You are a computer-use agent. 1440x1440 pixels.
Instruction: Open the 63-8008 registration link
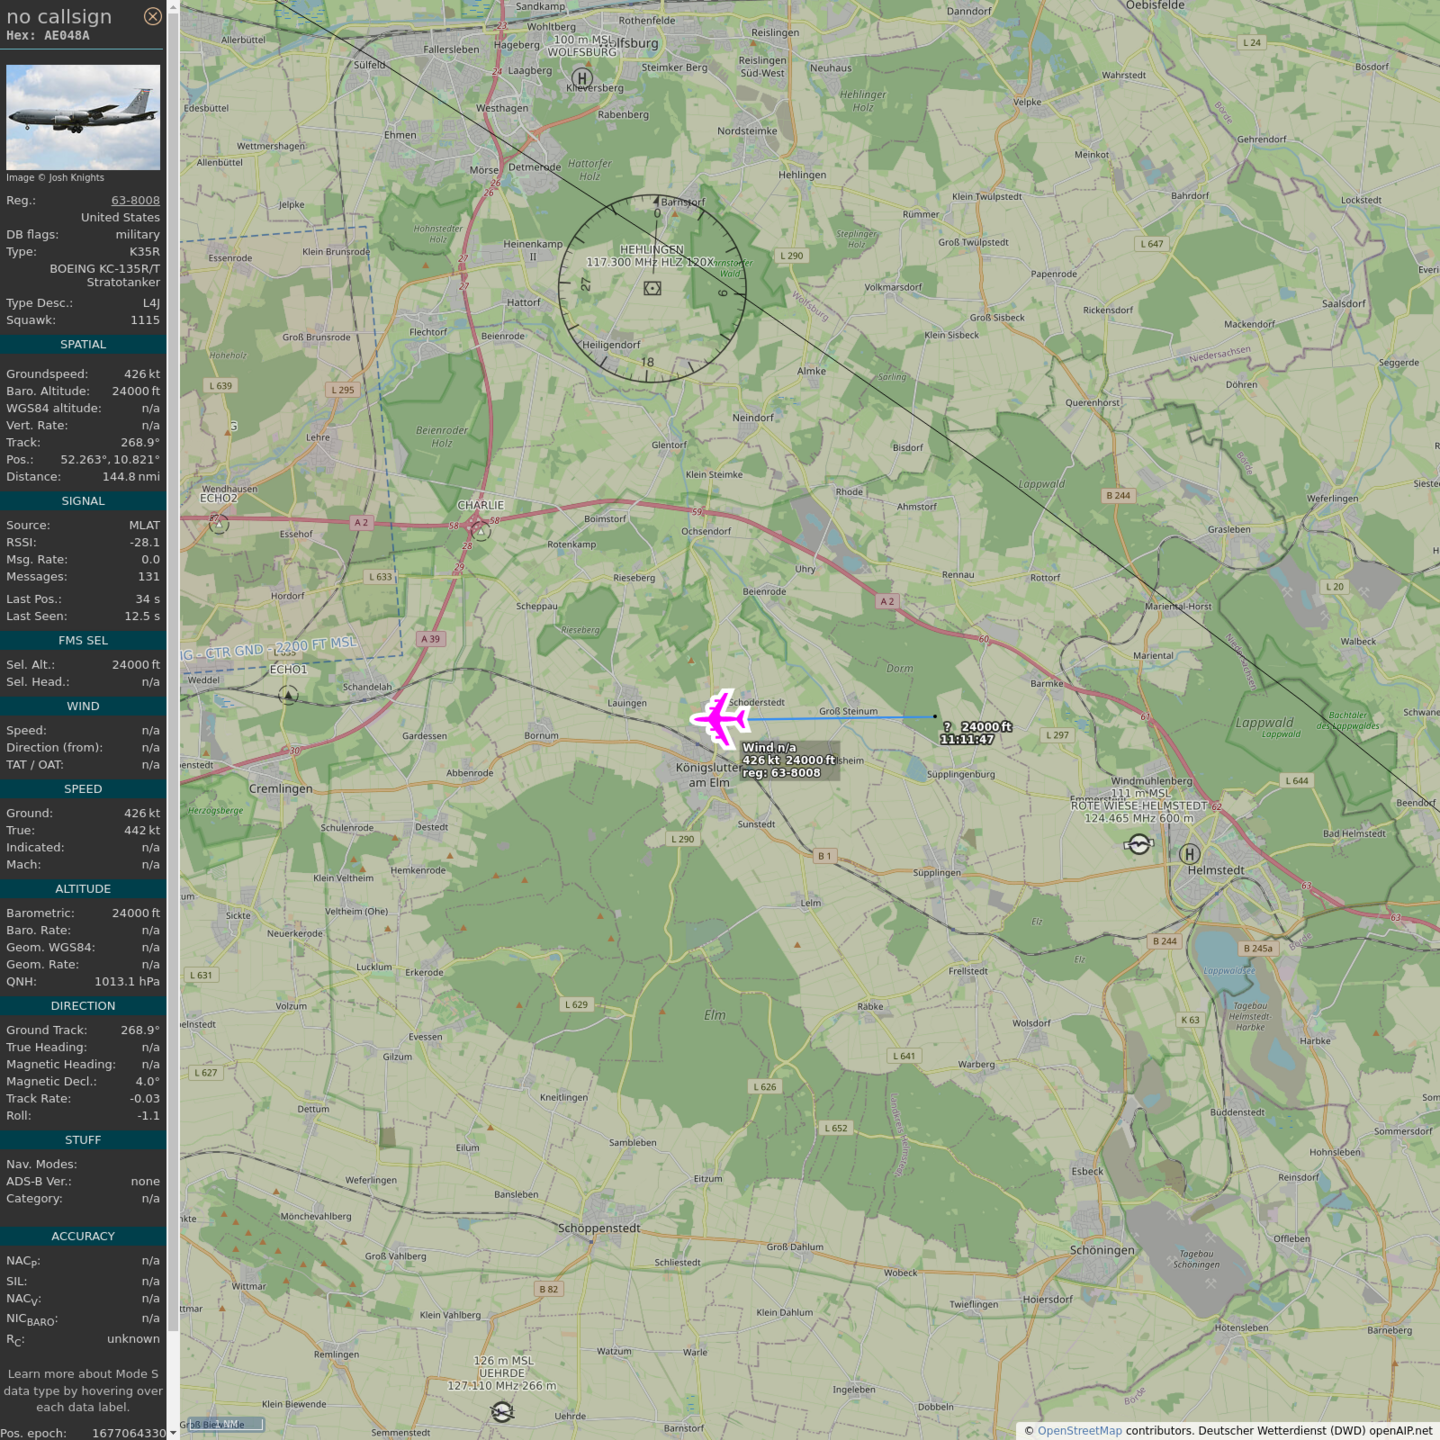[135, 200]
